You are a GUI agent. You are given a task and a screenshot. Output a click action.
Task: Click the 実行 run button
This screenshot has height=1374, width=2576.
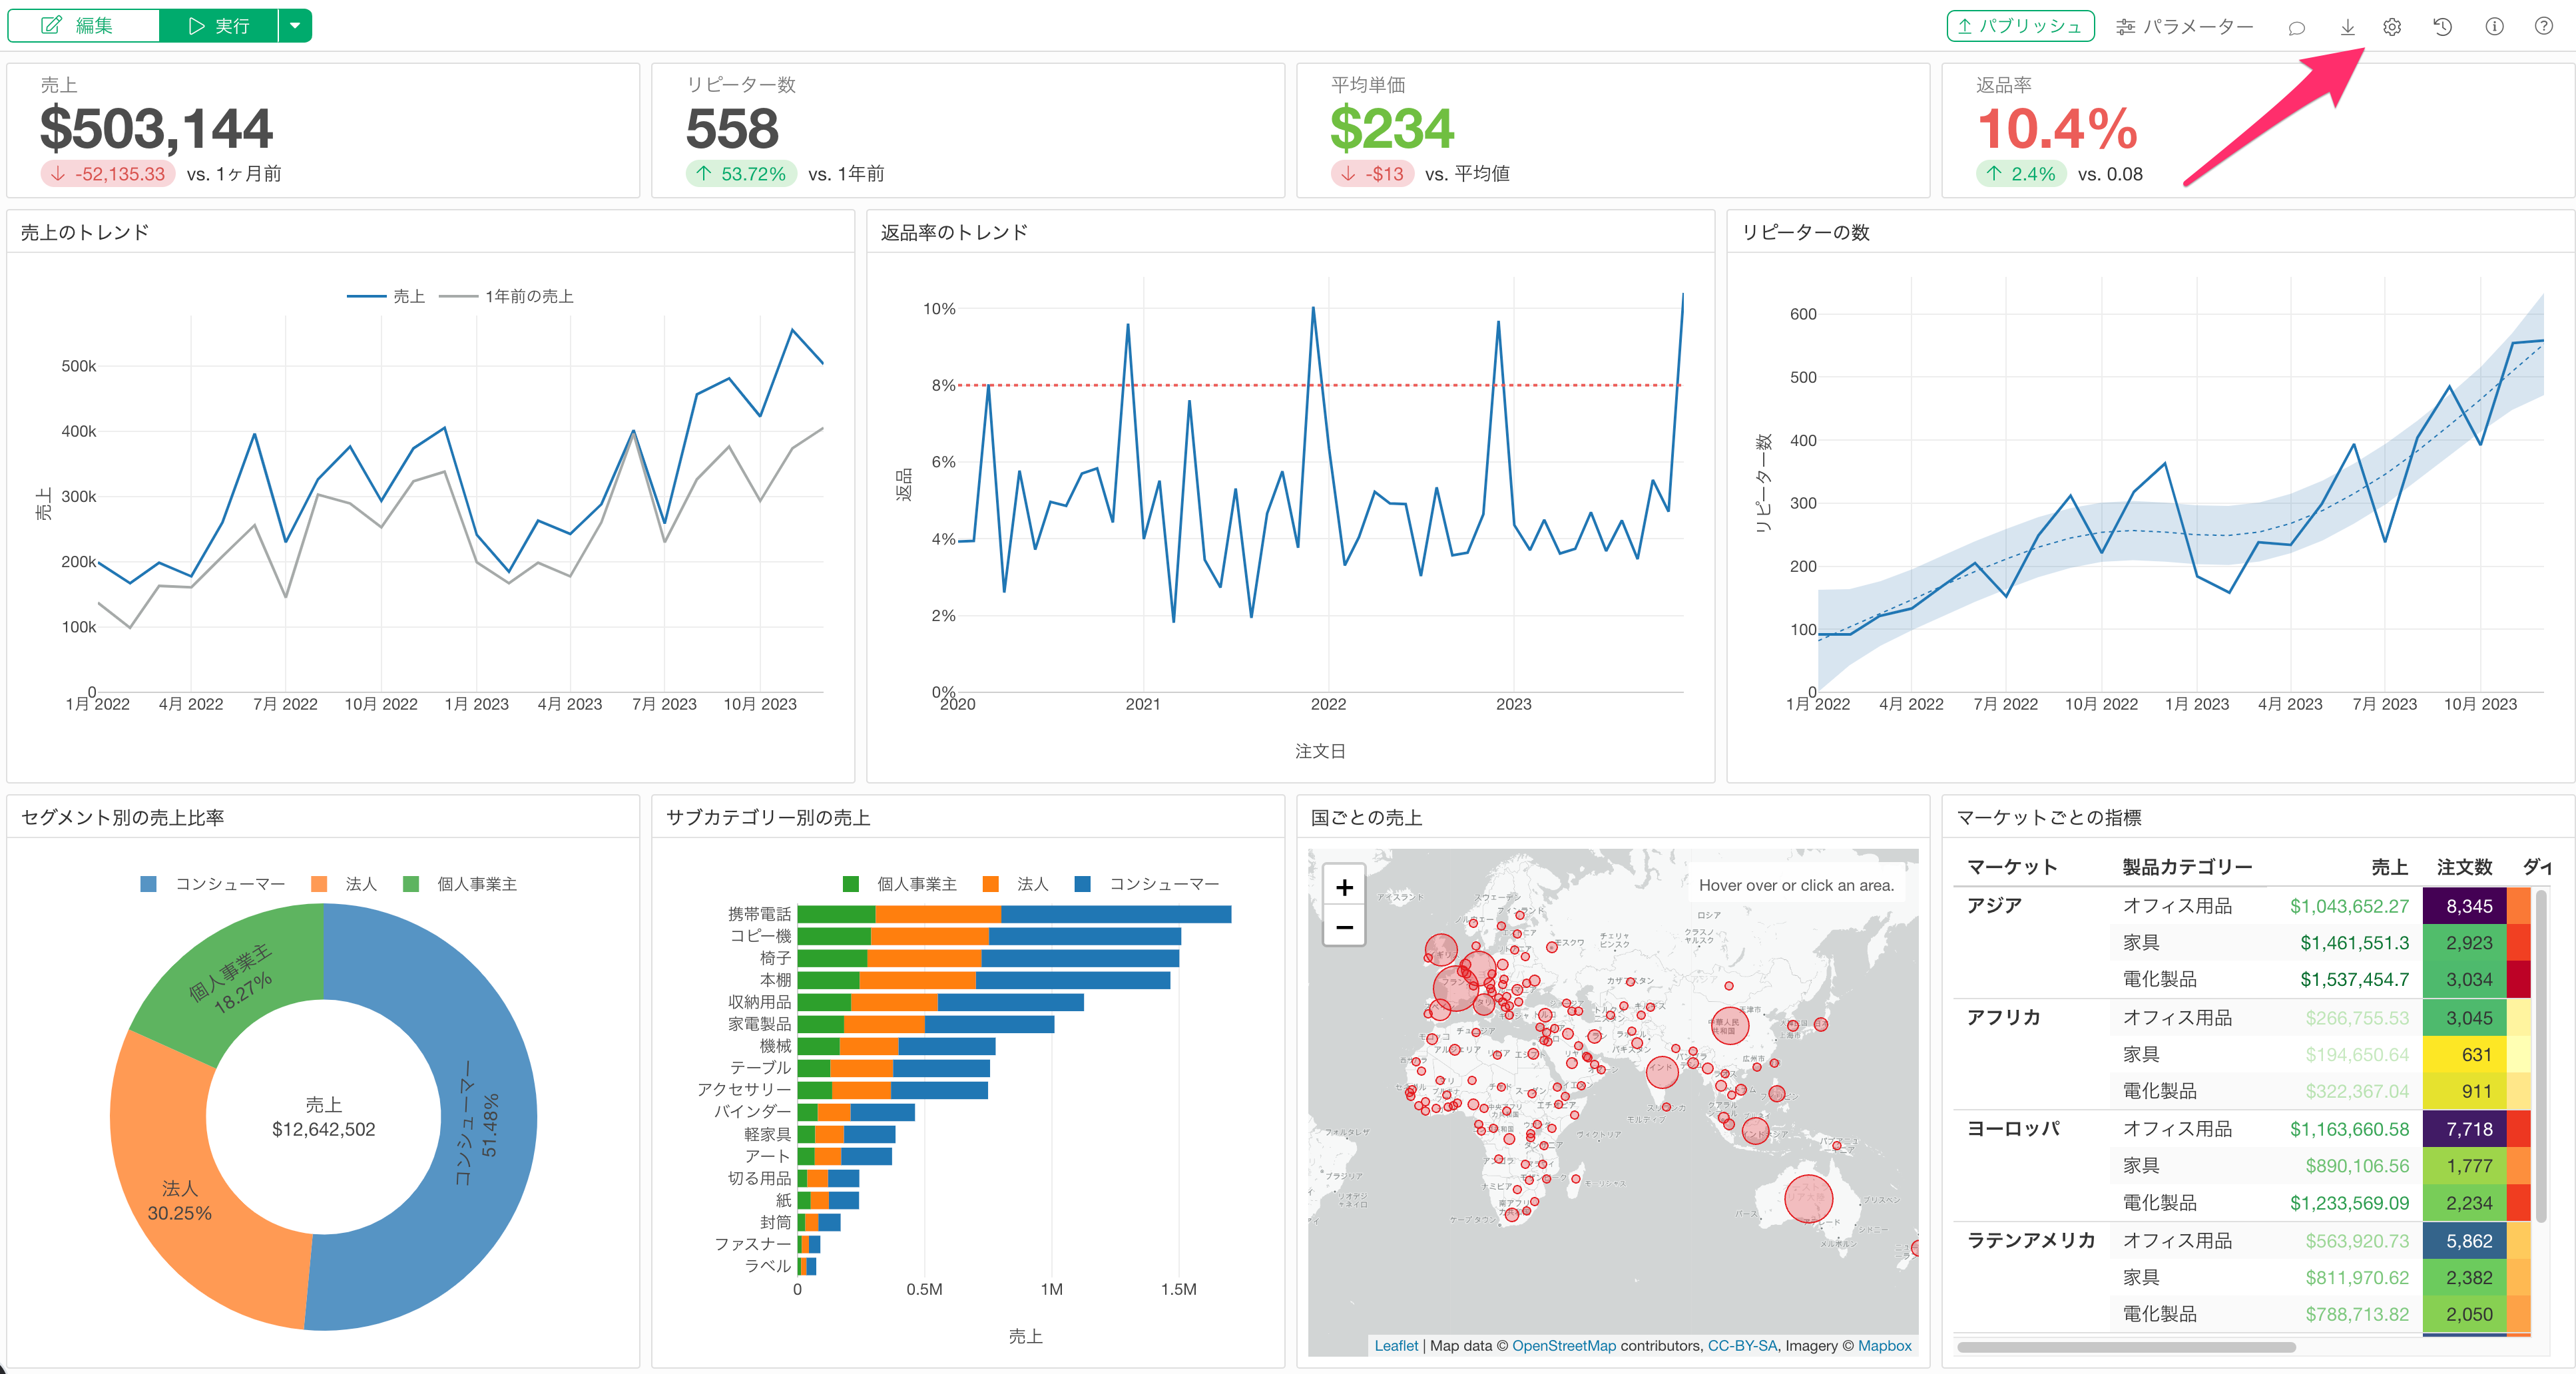click(x=219, y=26)
